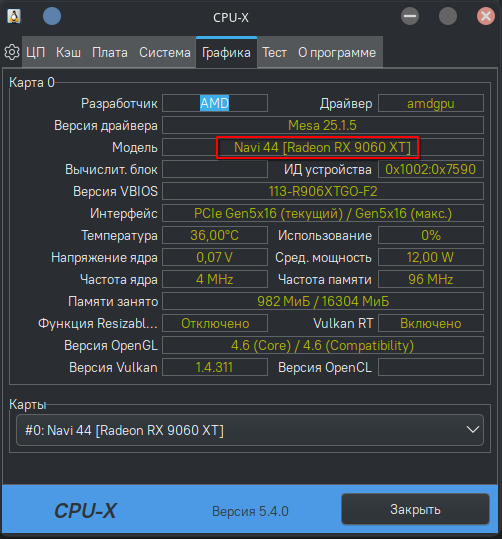Click the PCIe Gen5x16 interface value

pyautogui.click(x=323, y=213)
